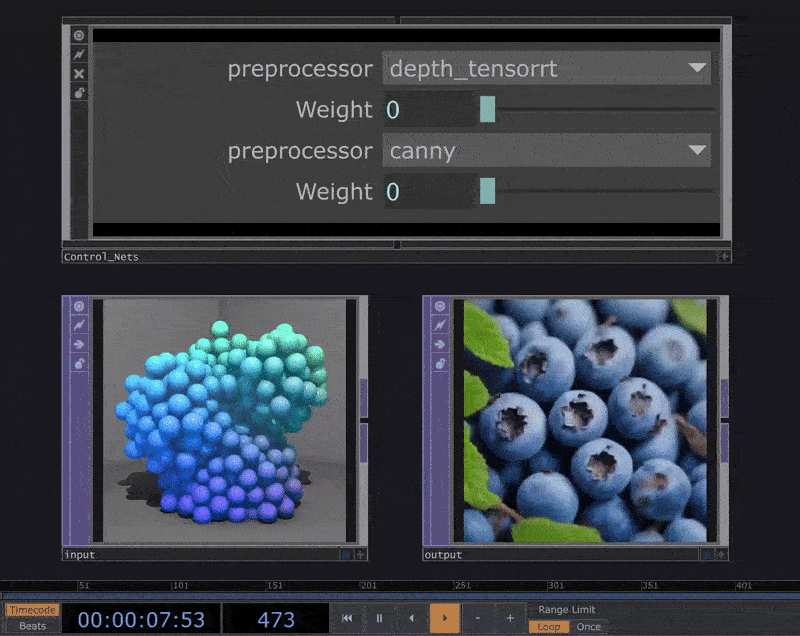Viewport: 800px width, 636px height.
Task: Open canny preprocessor dropdown
Action: click(x=546, y=150)
